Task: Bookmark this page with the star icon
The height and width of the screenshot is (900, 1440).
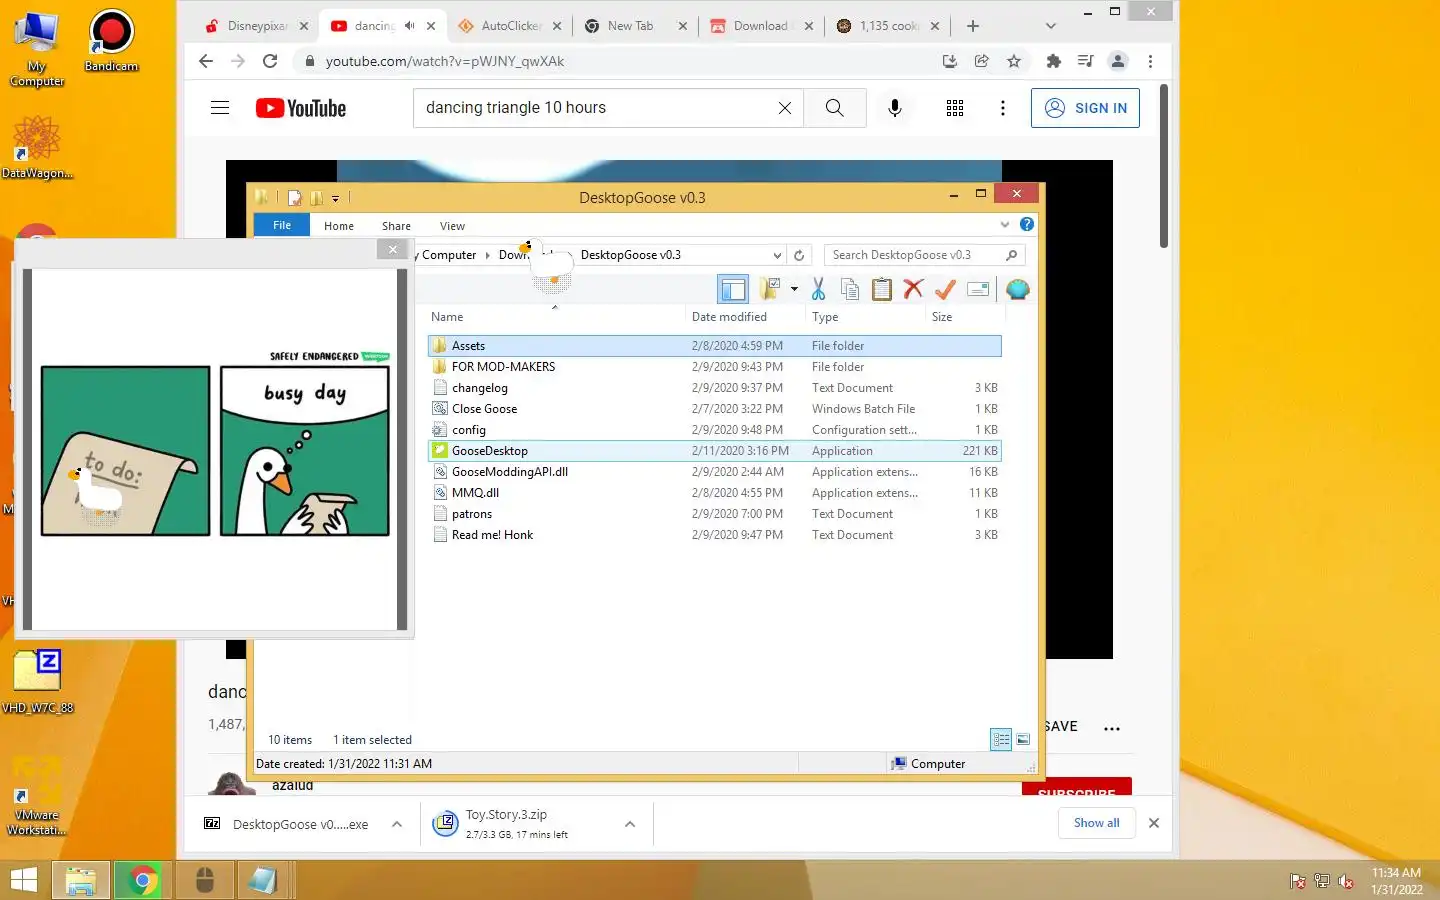Action: (1014, 61)
